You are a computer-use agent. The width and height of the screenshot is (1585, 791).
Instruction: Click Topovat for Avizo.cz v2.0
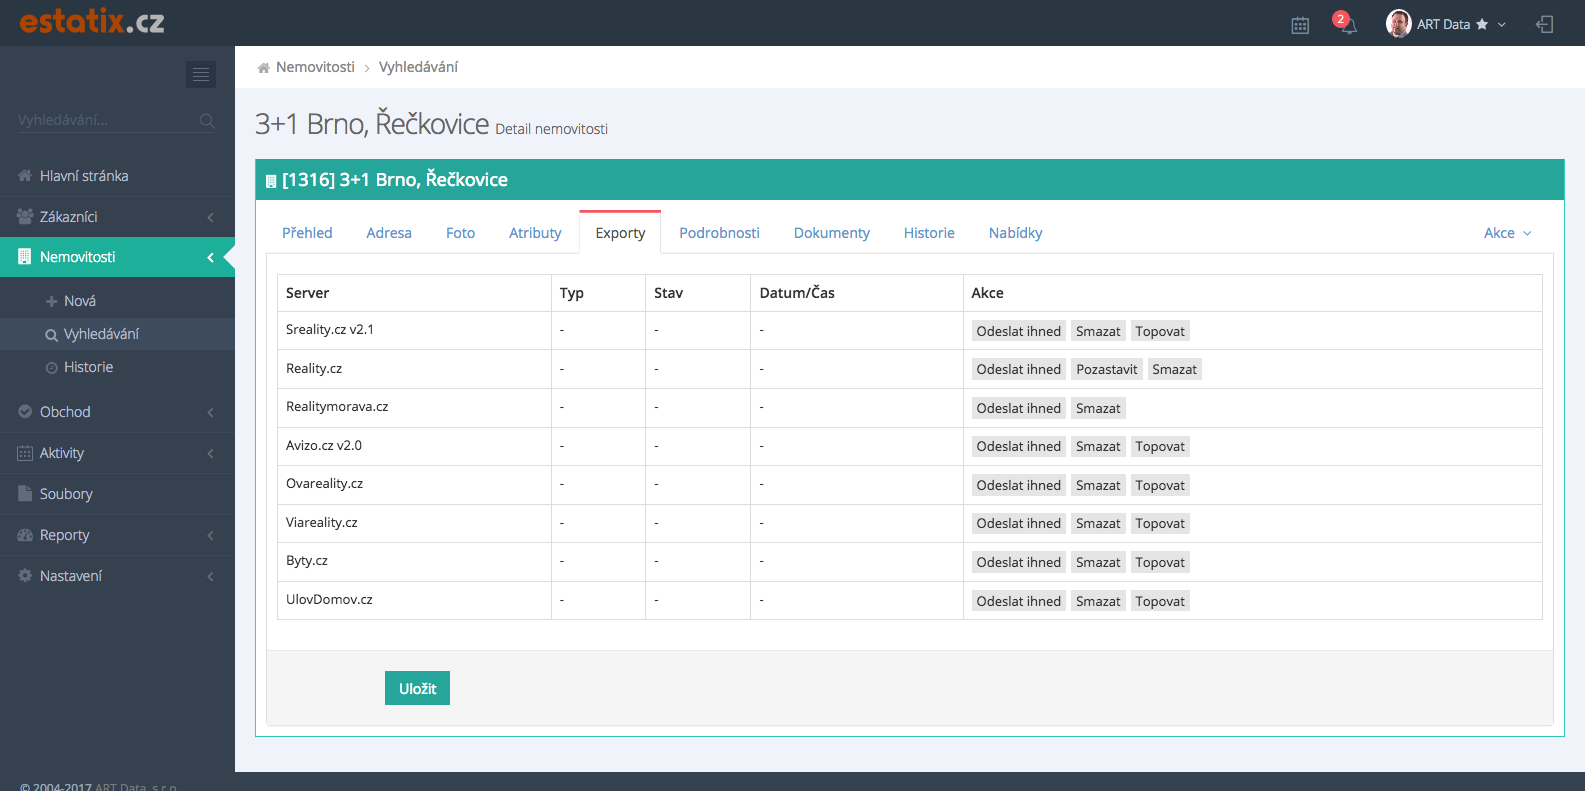(1160, 446)
